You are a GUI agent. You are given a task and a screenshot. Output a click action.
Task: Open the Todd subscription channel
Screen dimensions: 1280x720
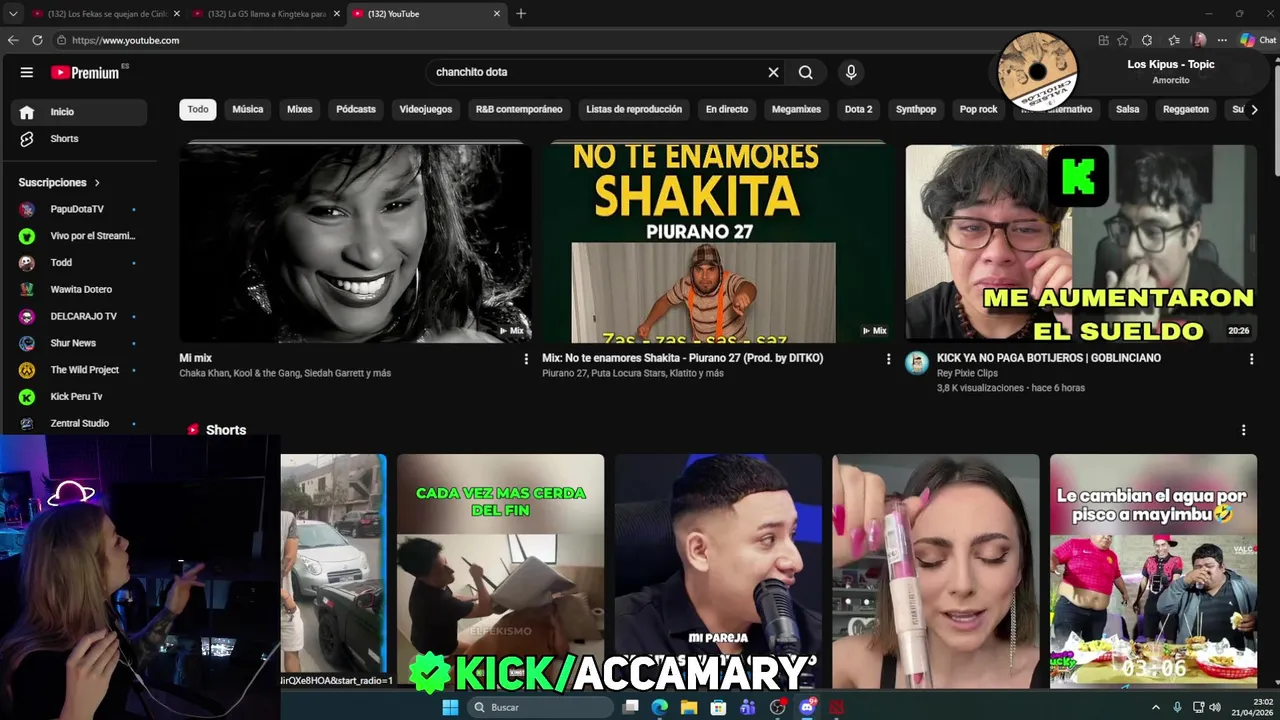coord(78,263)
